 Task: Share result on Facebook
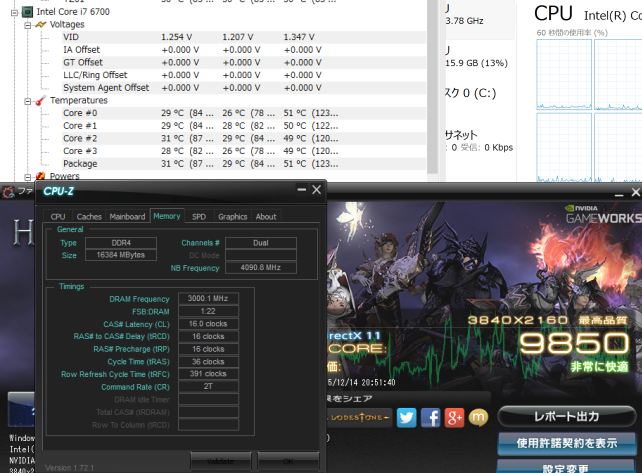(x=430, y=418)
